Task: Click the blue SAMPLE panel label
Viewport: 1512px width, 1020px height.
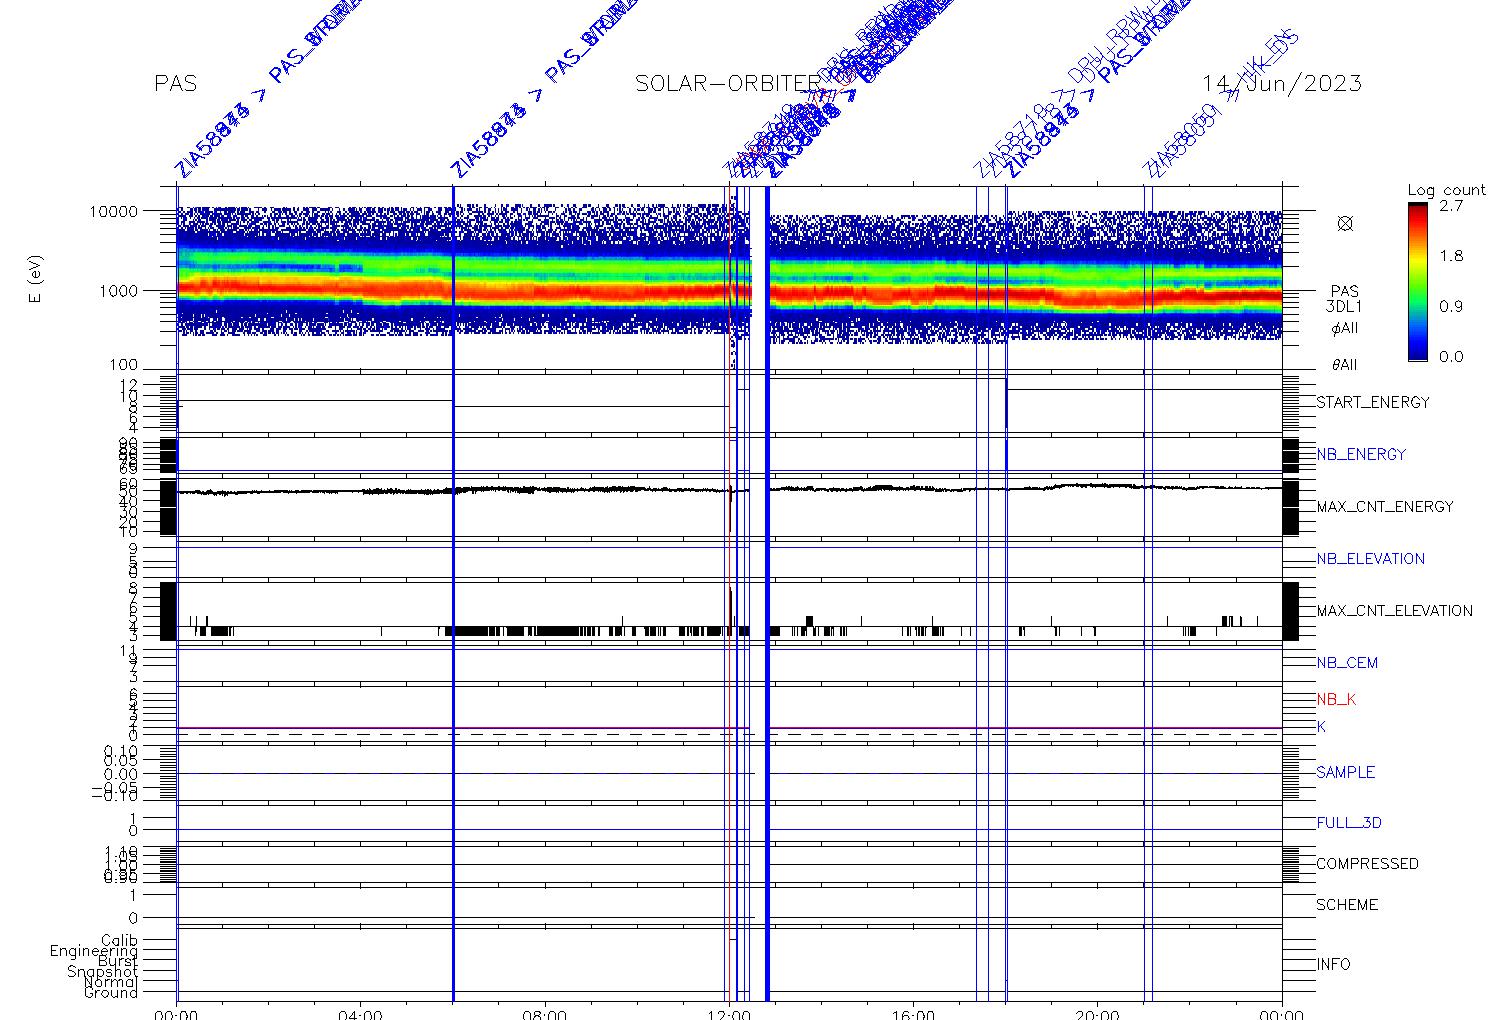Action: click(1345, 772)
